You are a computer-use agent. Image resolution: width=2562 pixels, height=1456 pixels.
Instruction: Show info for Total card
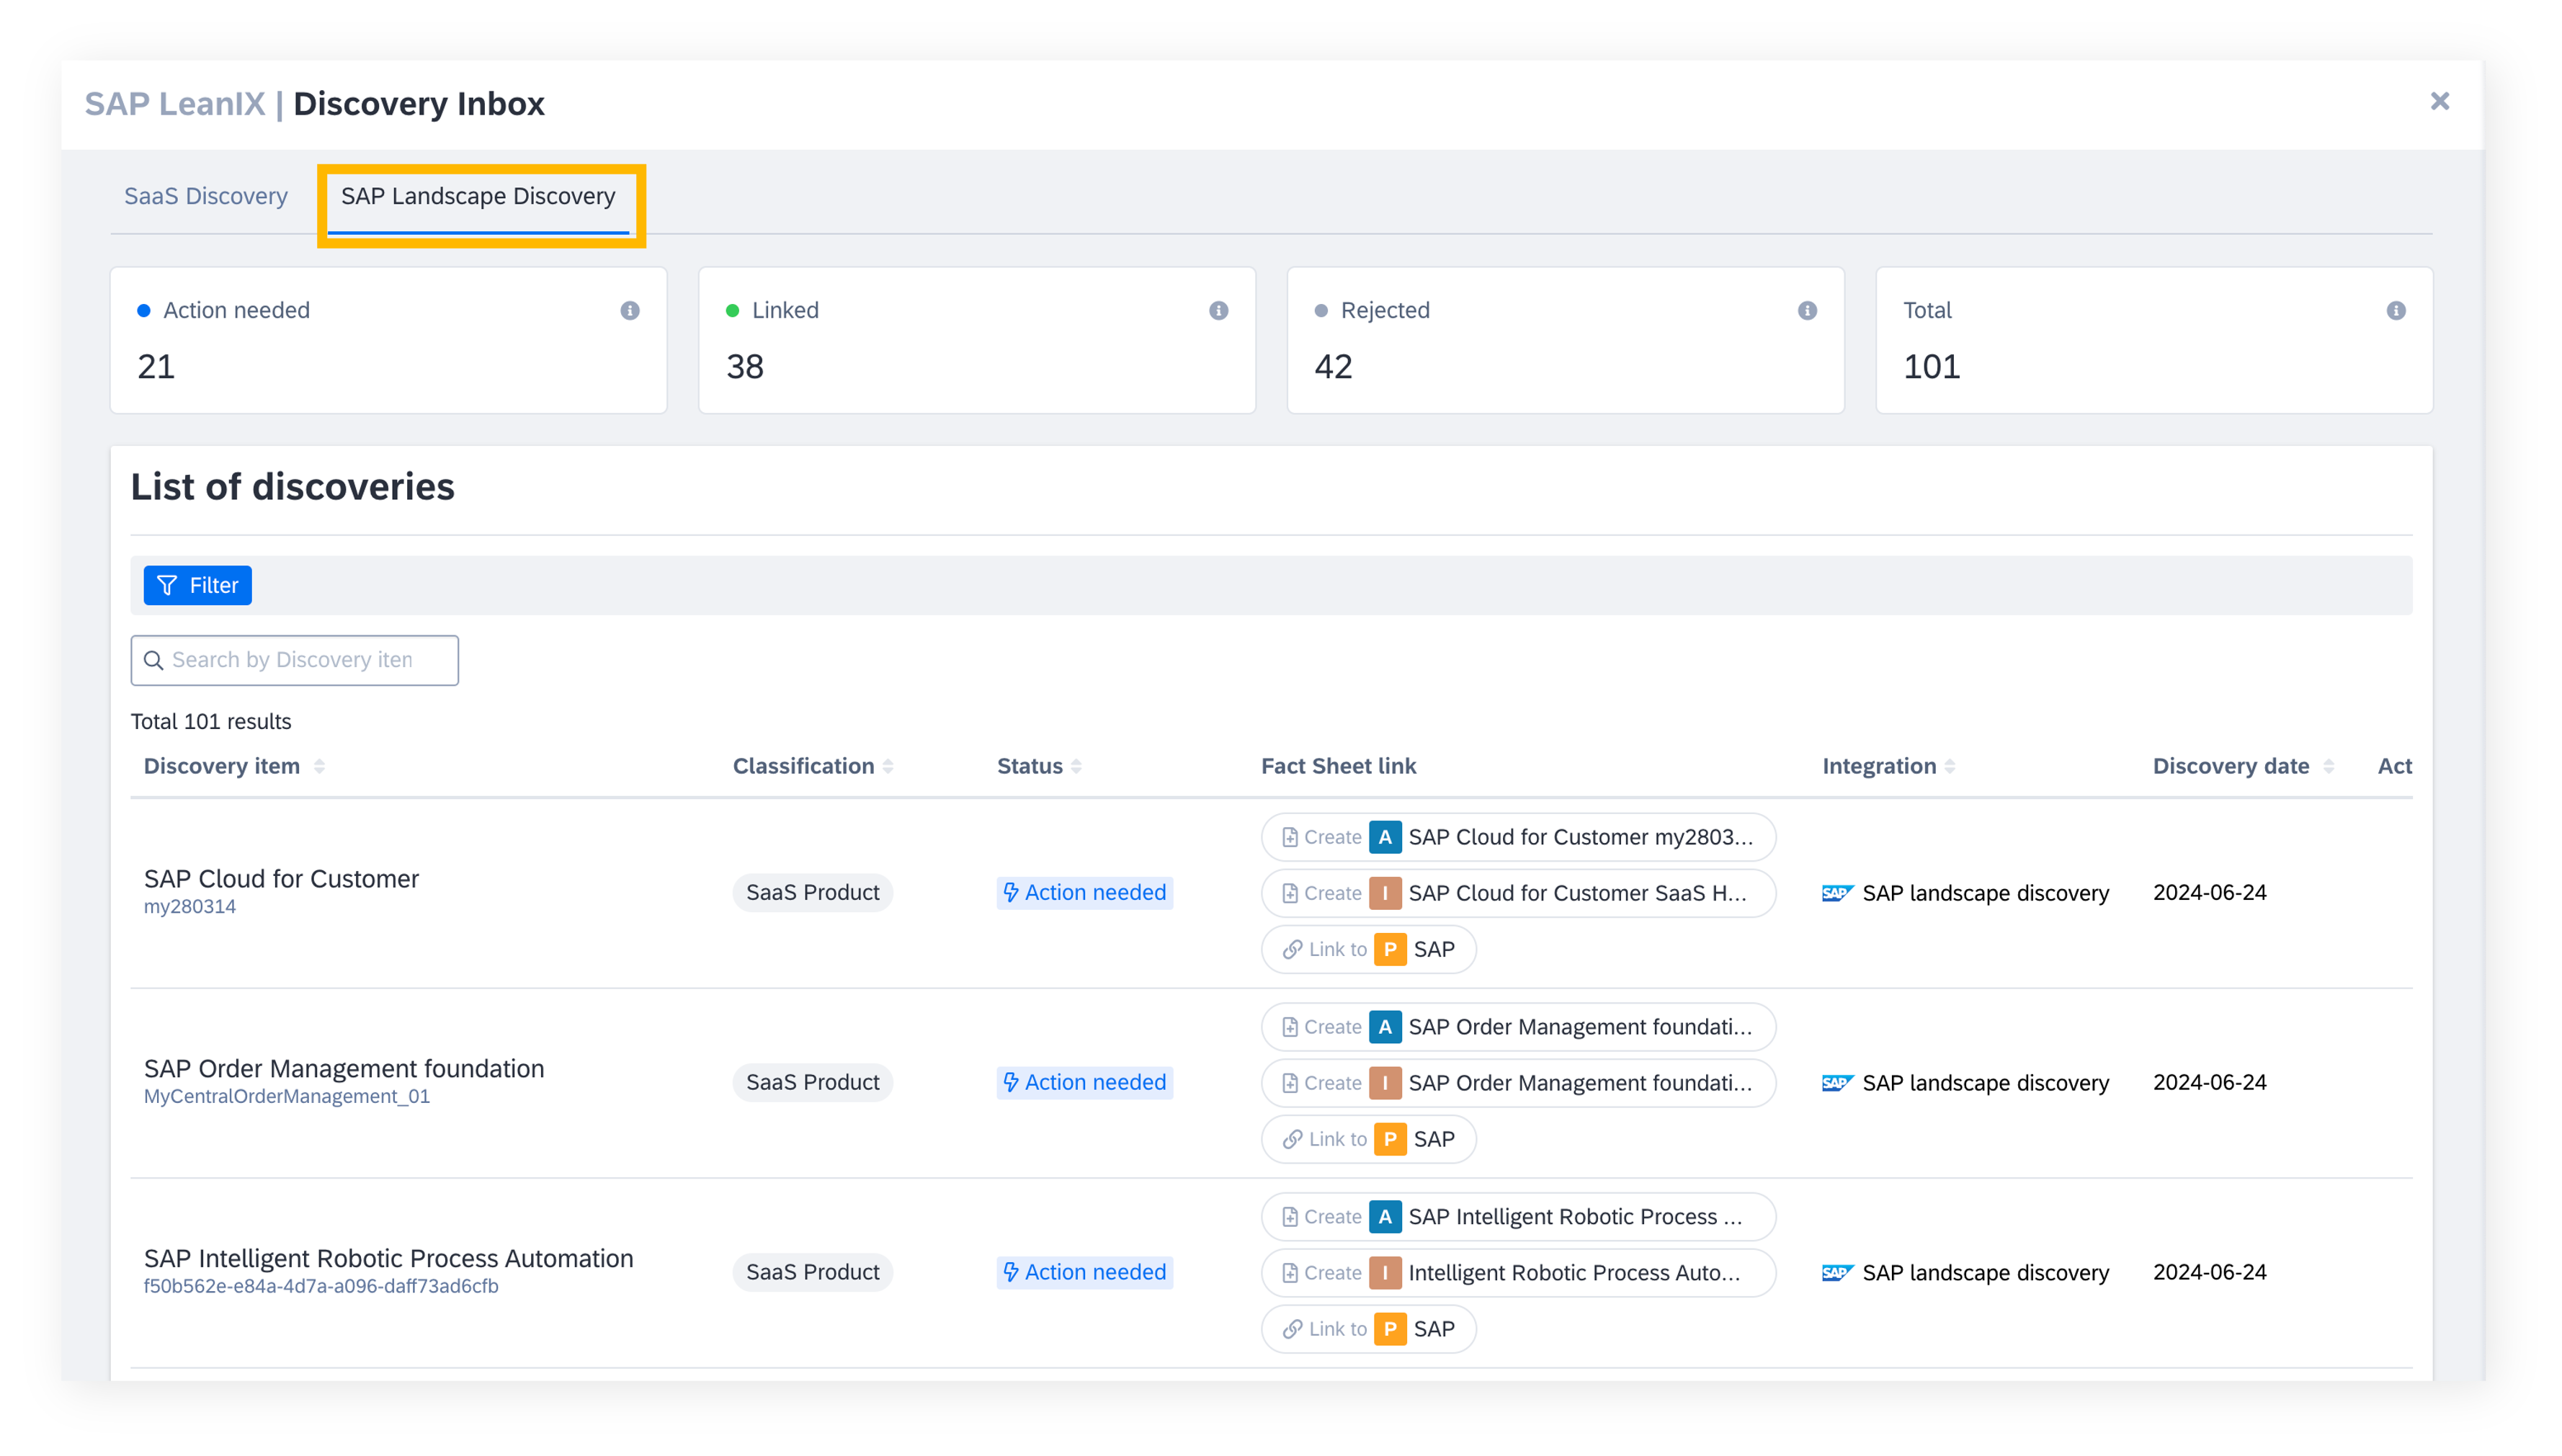coord(2396,310)
